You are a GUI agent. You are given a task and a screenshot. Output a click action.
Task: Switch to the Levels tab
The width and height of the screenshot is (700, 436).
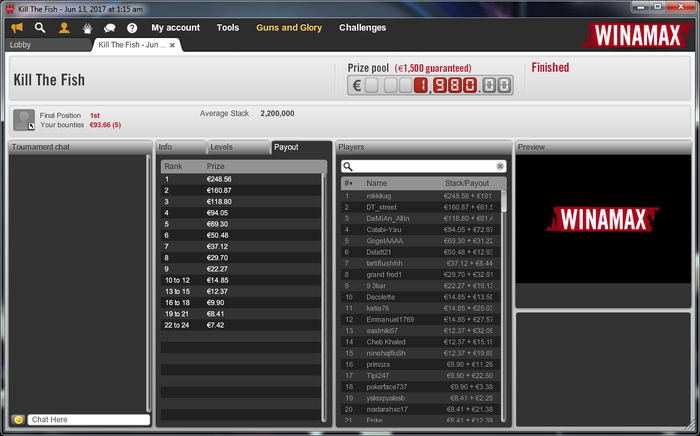(238, 147)
